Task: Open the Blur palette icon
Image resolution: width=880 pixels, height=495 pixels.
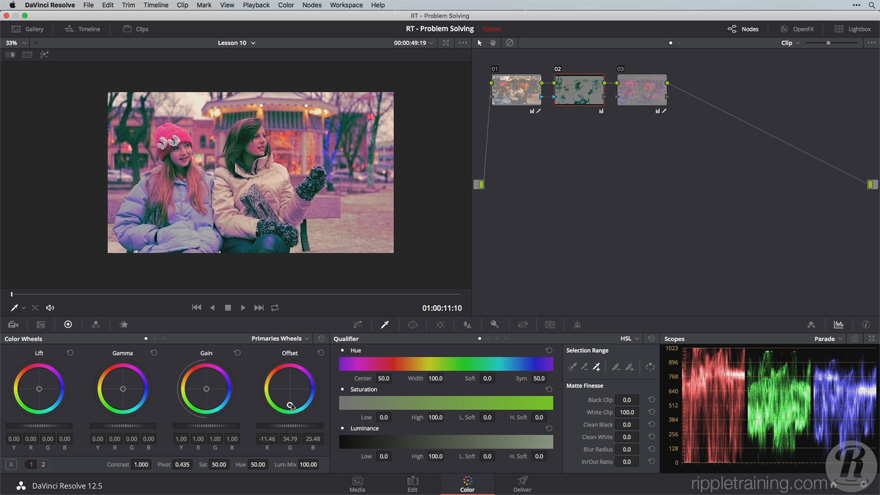Action: pos(467,324)
